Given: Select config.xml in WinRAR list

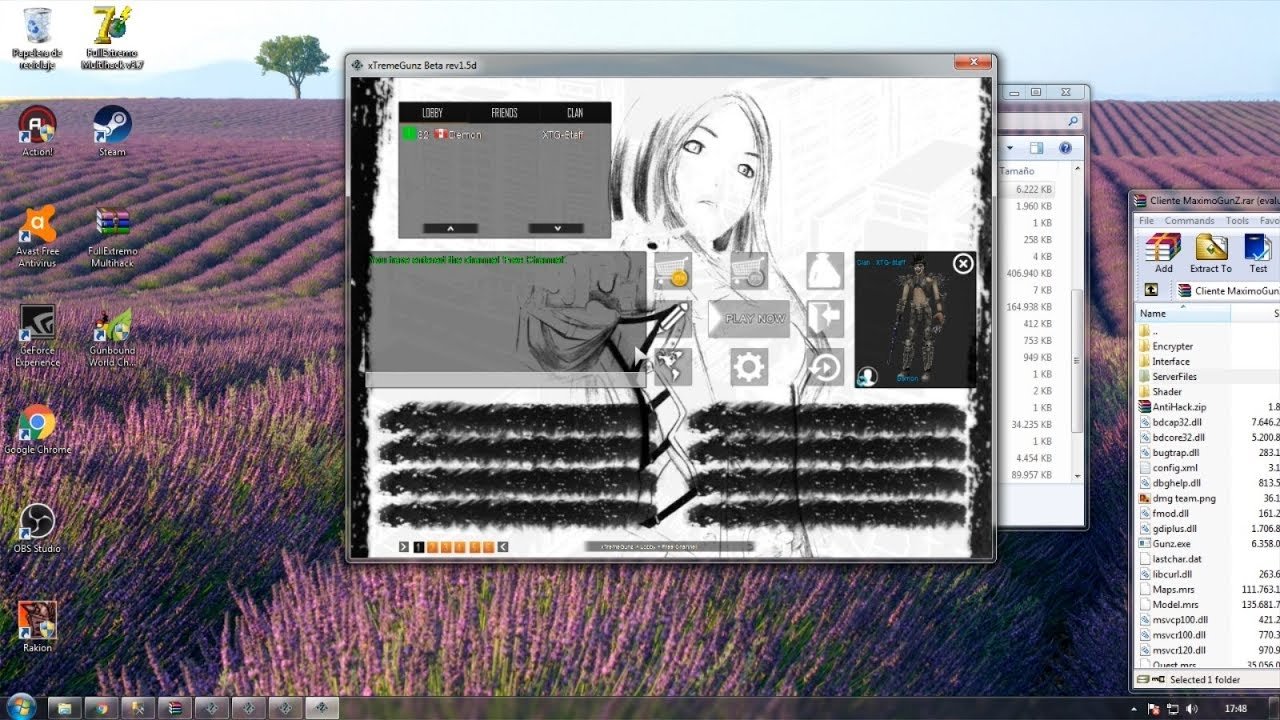Looking at the screenshot, I should point(1175,468).
